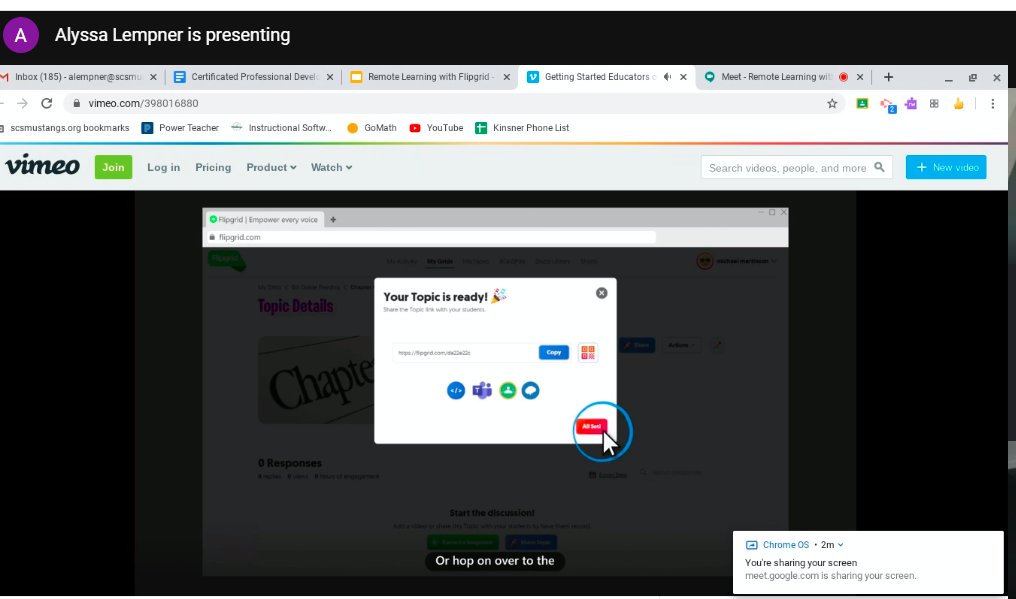
Task: Open the Google Classroom extension icon
Action: (x=862, y=103)
